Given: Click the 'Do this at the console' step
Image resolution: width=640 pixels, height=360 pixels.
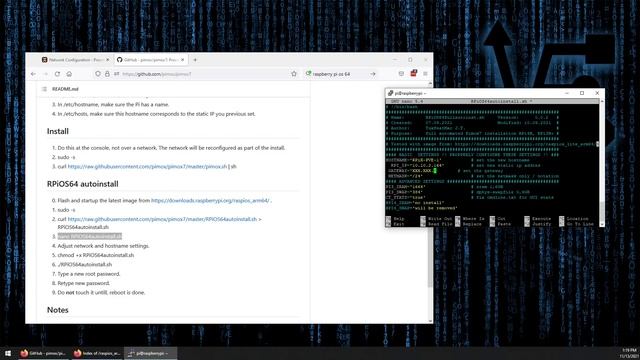Looking at the screenshot, I should coord(171,148).
